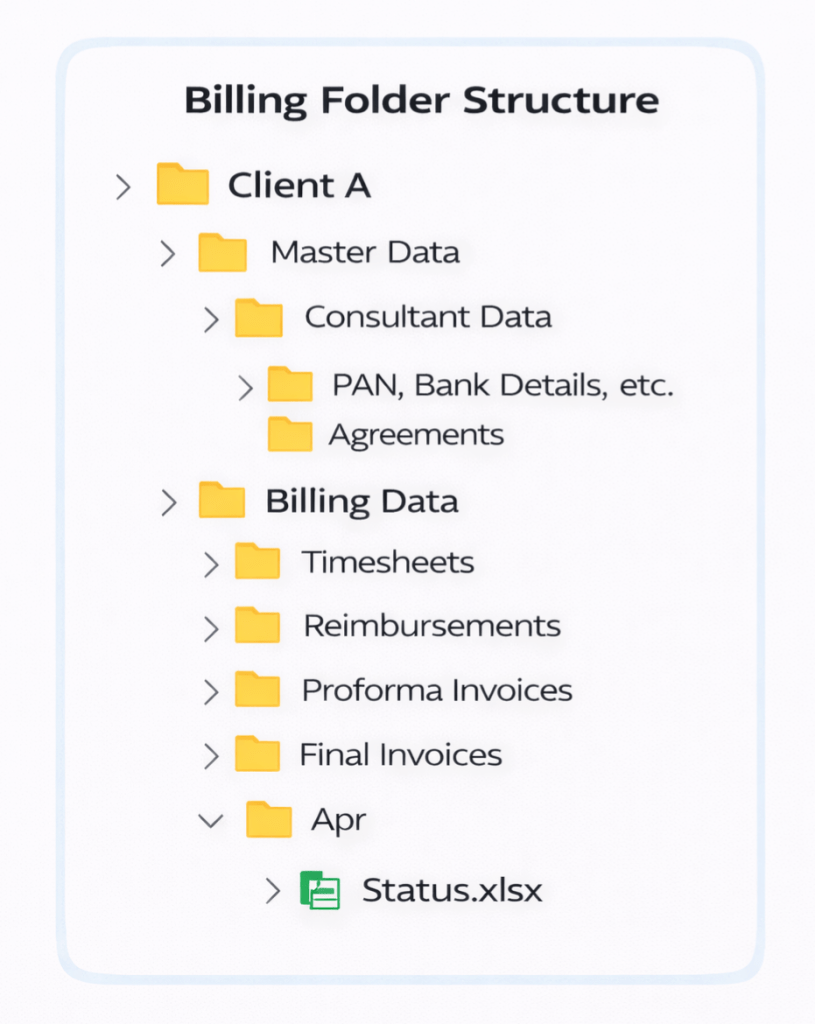This screenshot has width=815, height=1024.
Task: Select the PAN, Bank Details, etc. label
Action: tap(503, 385)
